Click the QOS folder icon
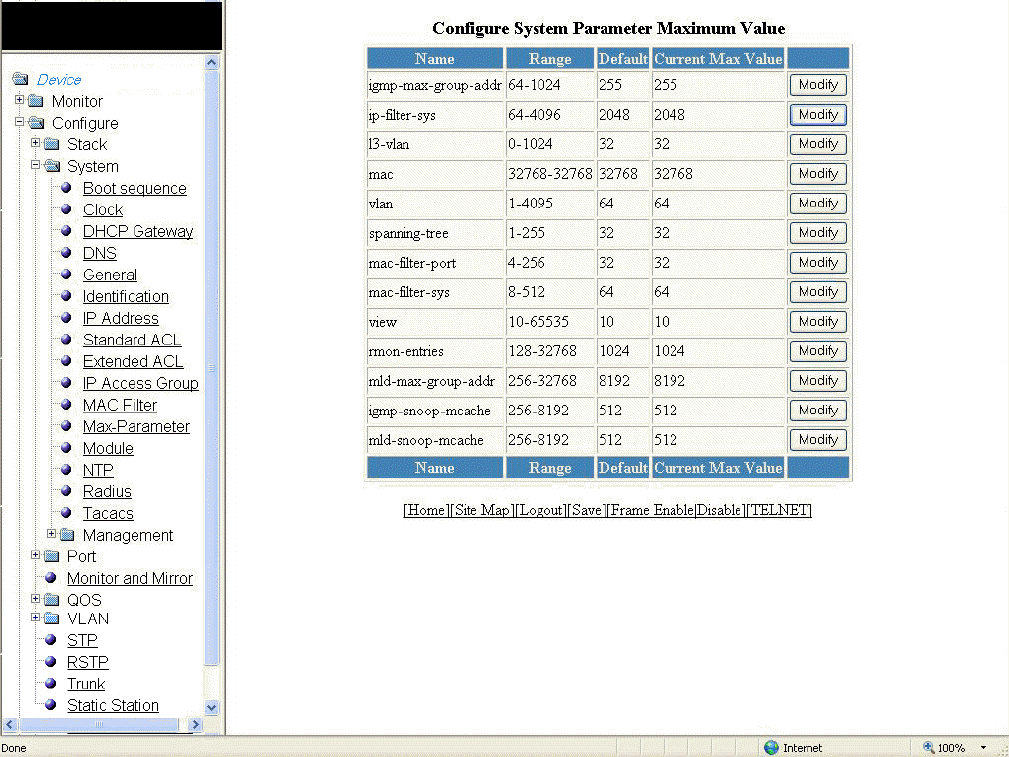 coord(51,600)
